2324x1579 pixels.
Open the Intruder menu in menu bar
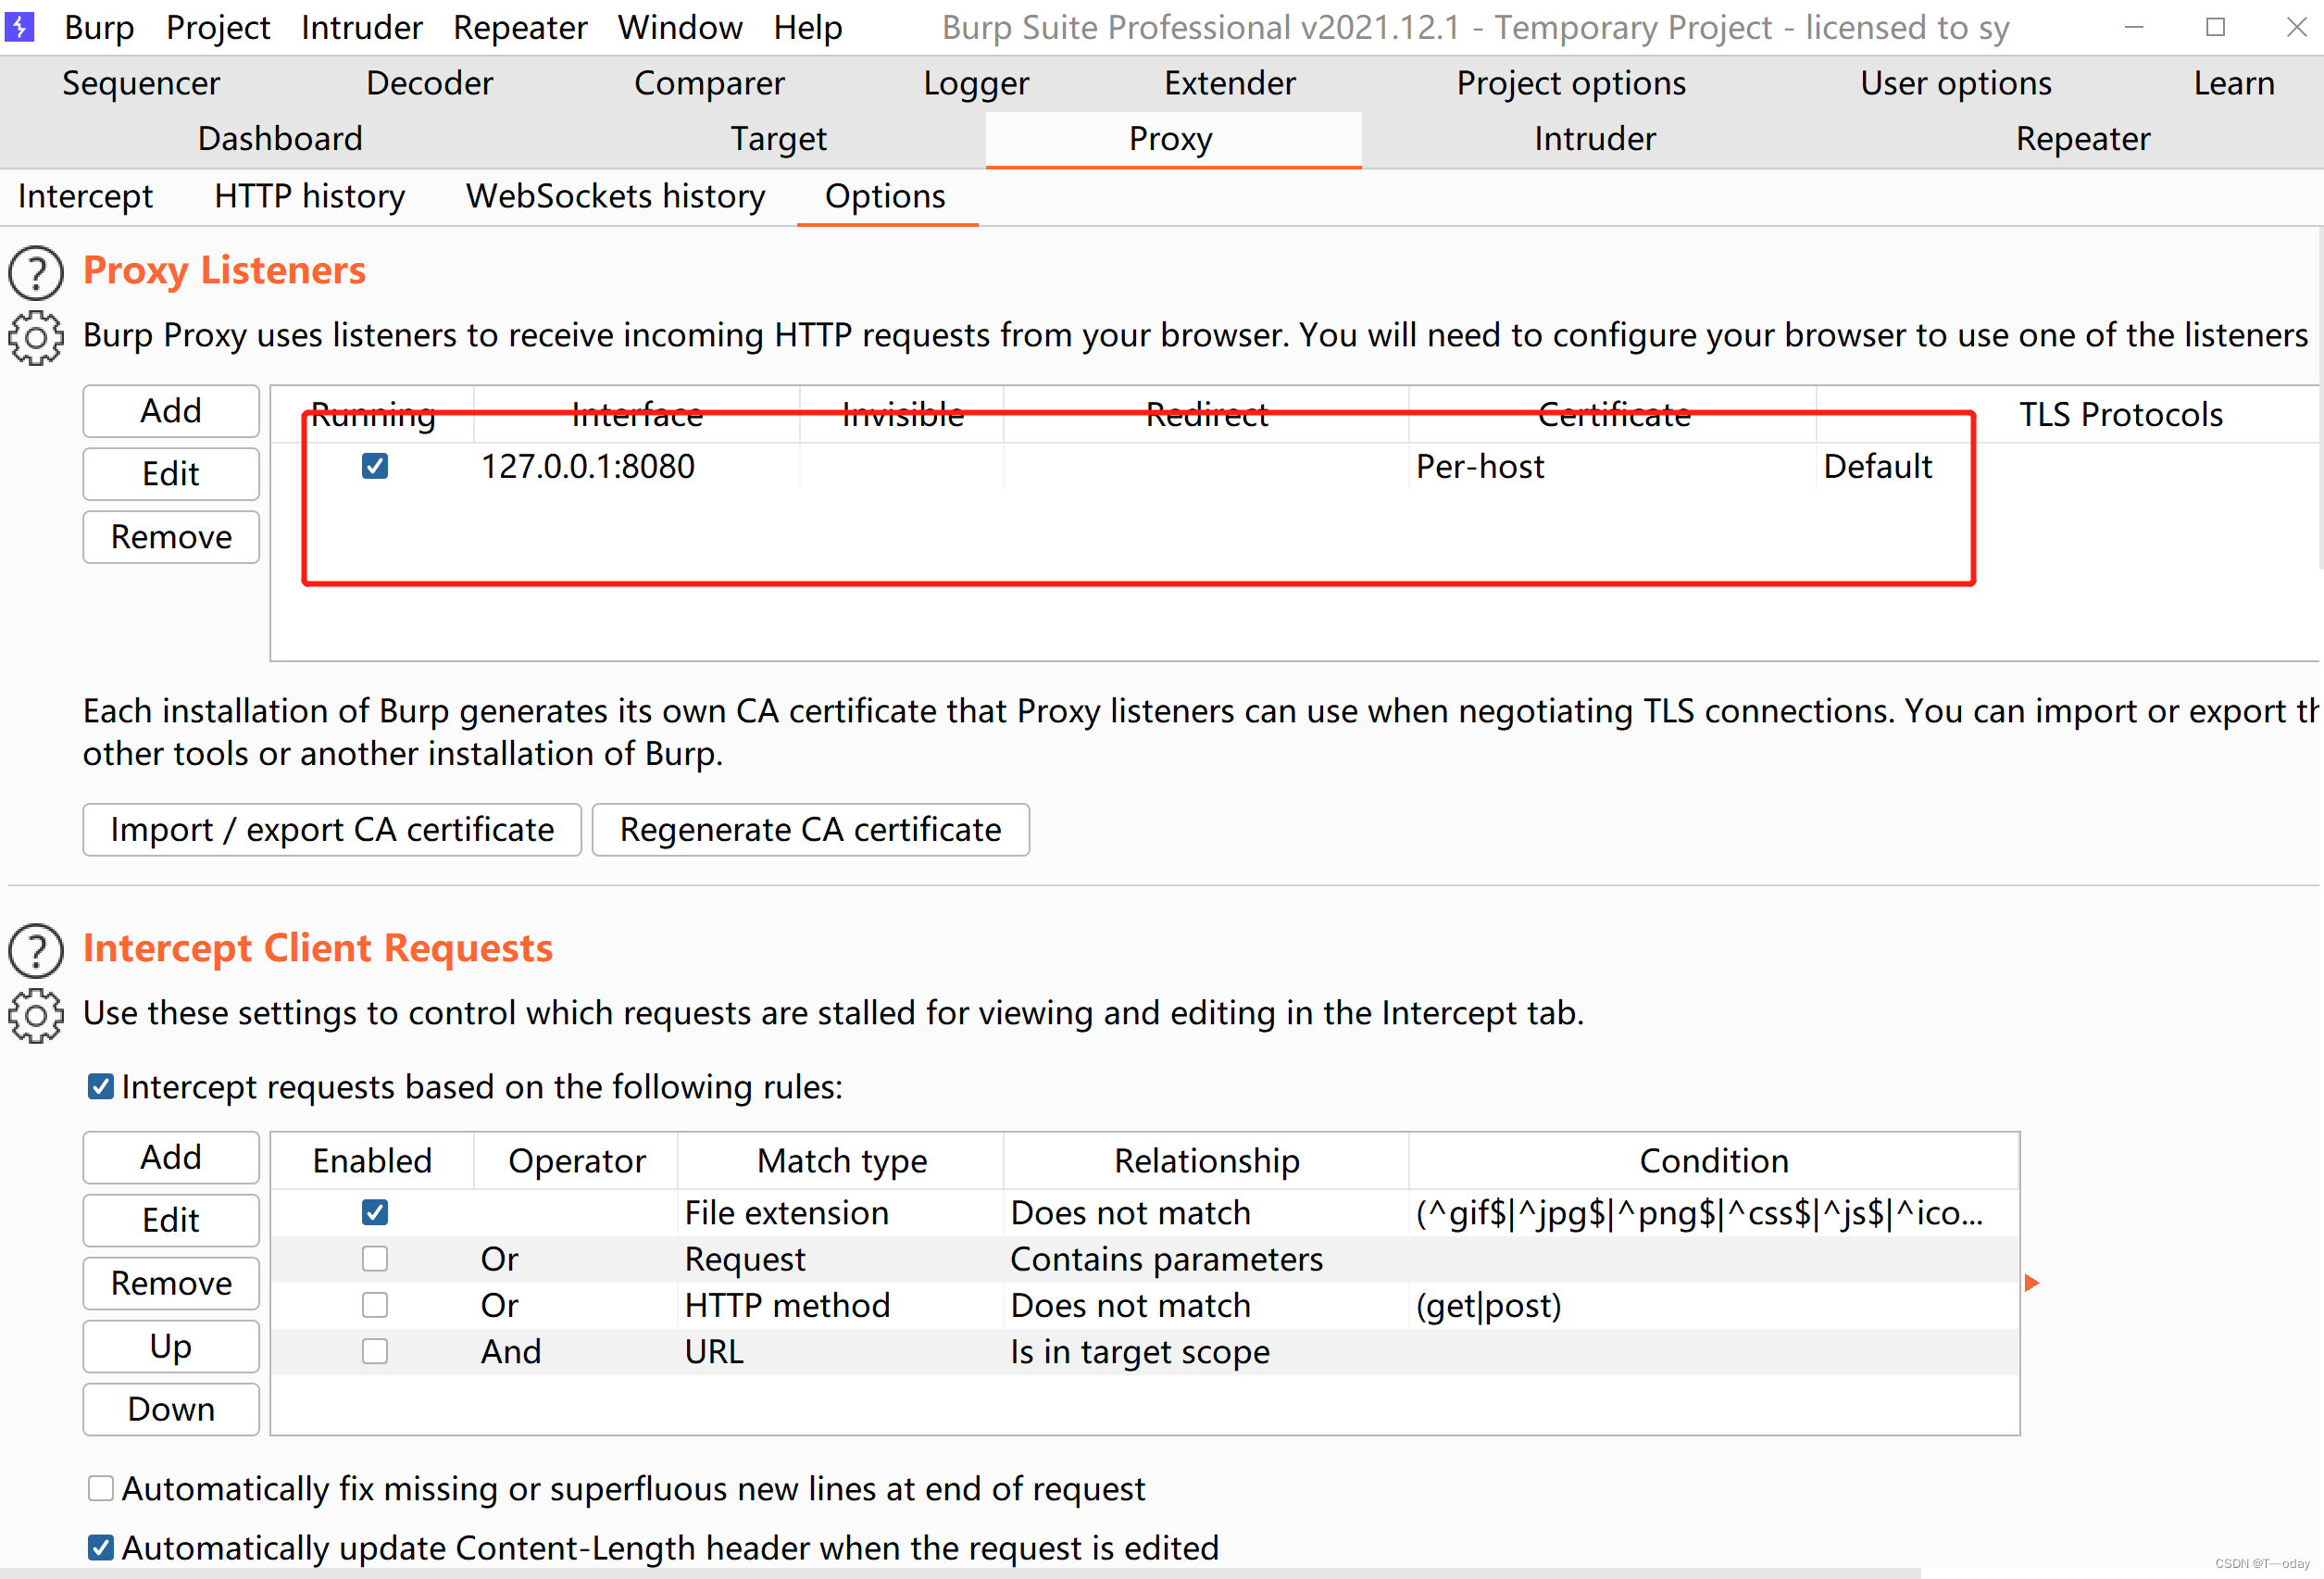(361, 27)
